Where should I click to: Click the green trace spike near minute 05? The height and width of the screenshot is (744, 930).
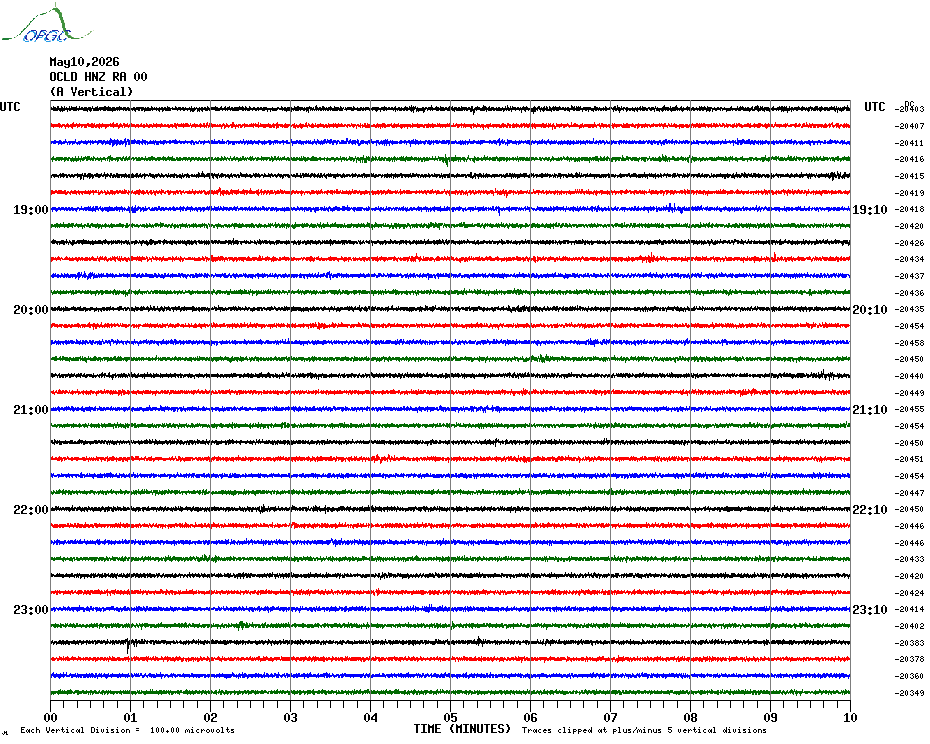click(x=446, y=160)
